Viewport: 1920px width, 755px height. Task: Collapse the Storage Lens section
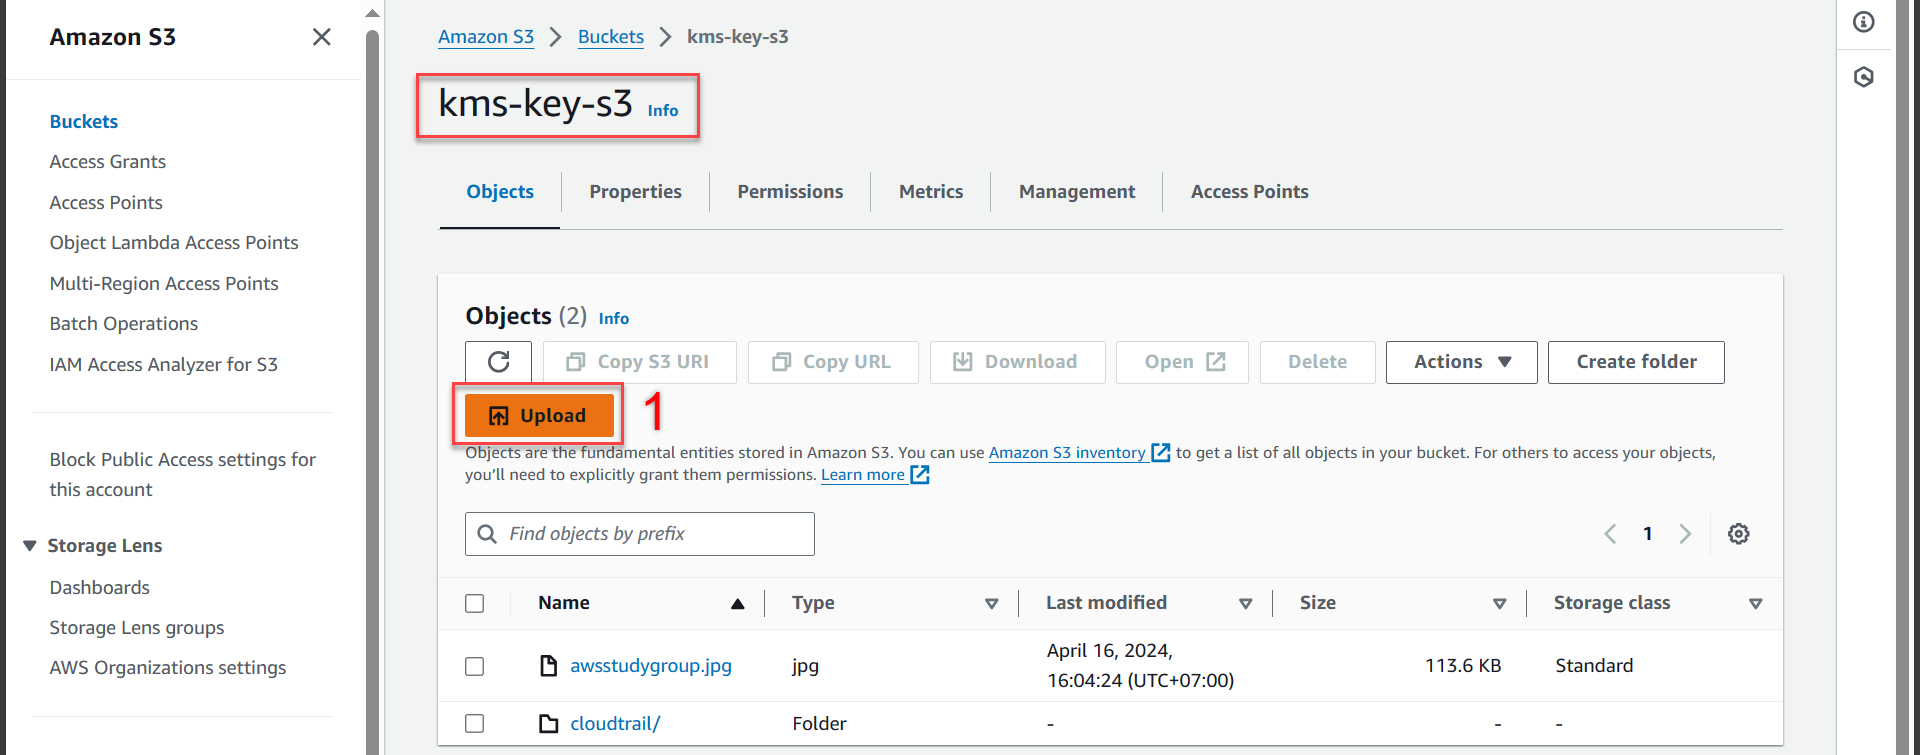pos(30,546)
